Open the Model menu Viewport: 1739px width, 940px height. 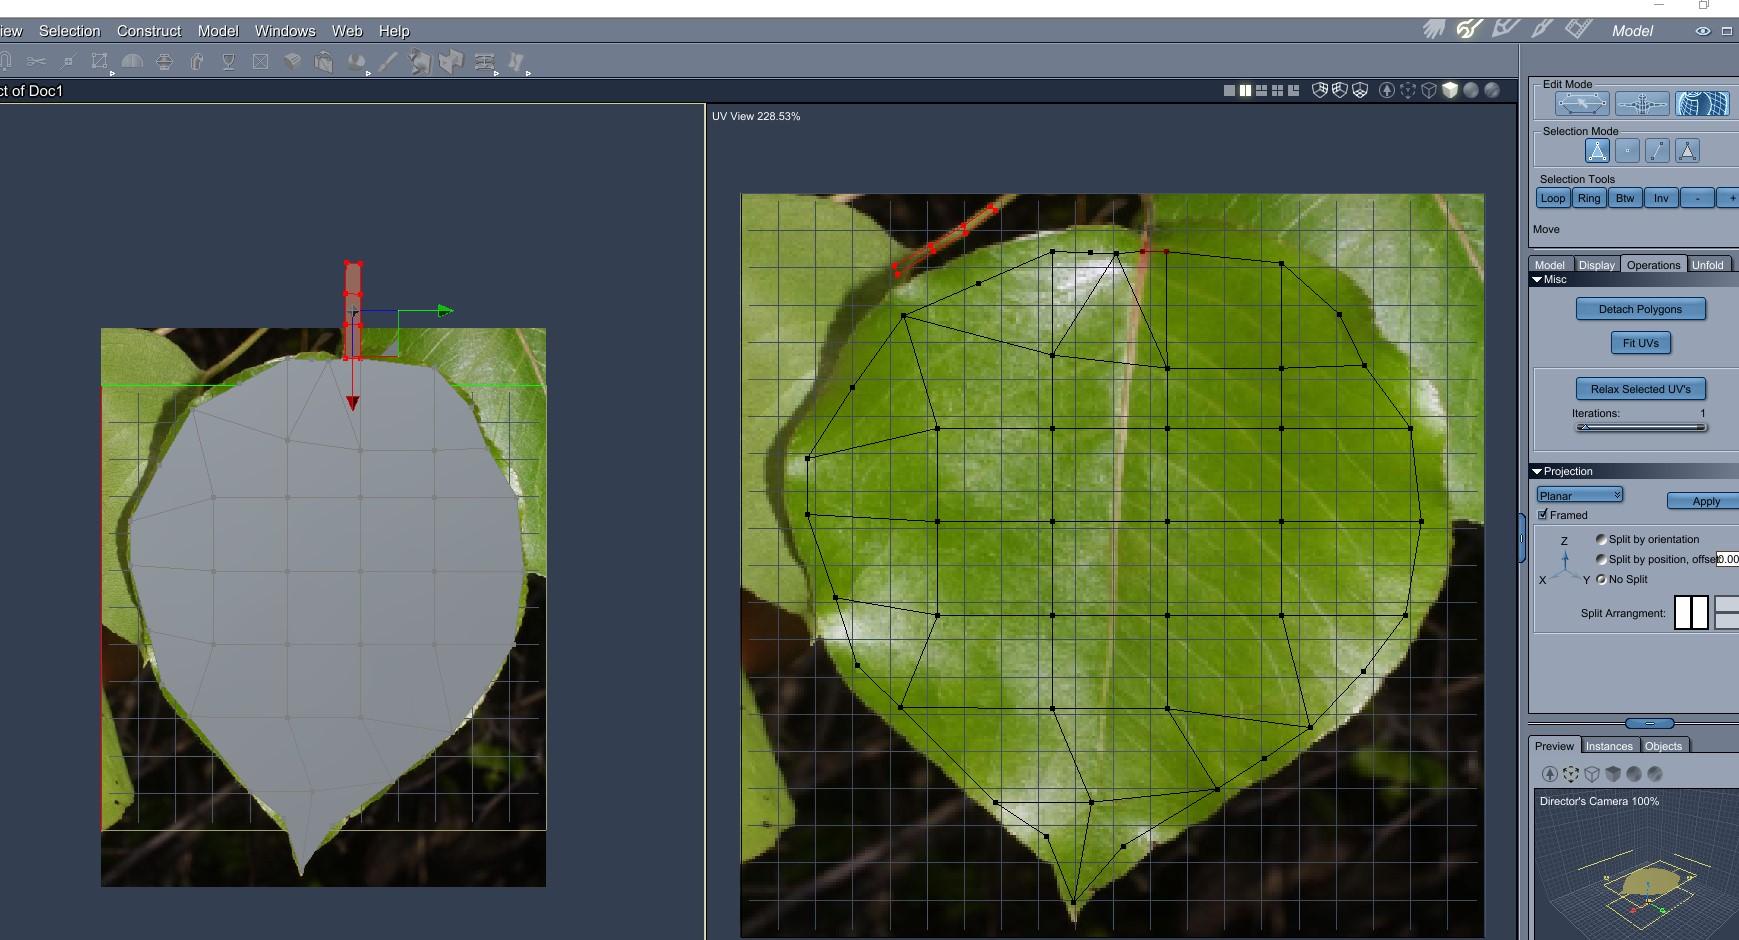[218, 31]
